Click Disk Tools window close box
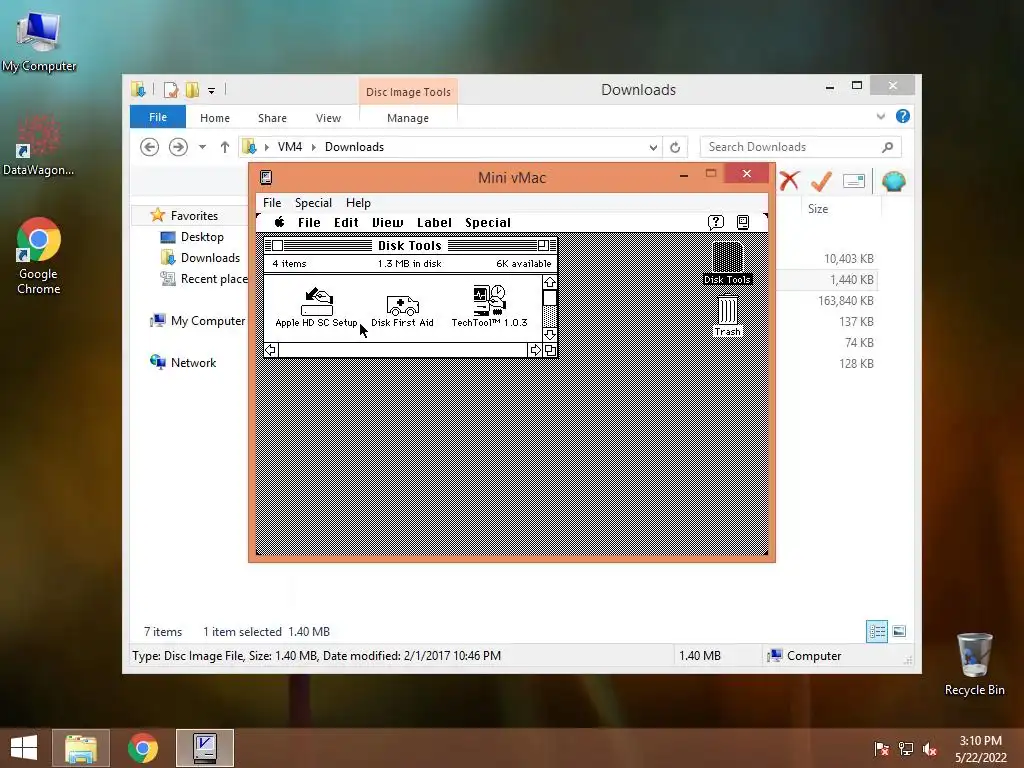1024x768 pixels. click(x=278, y=246)
